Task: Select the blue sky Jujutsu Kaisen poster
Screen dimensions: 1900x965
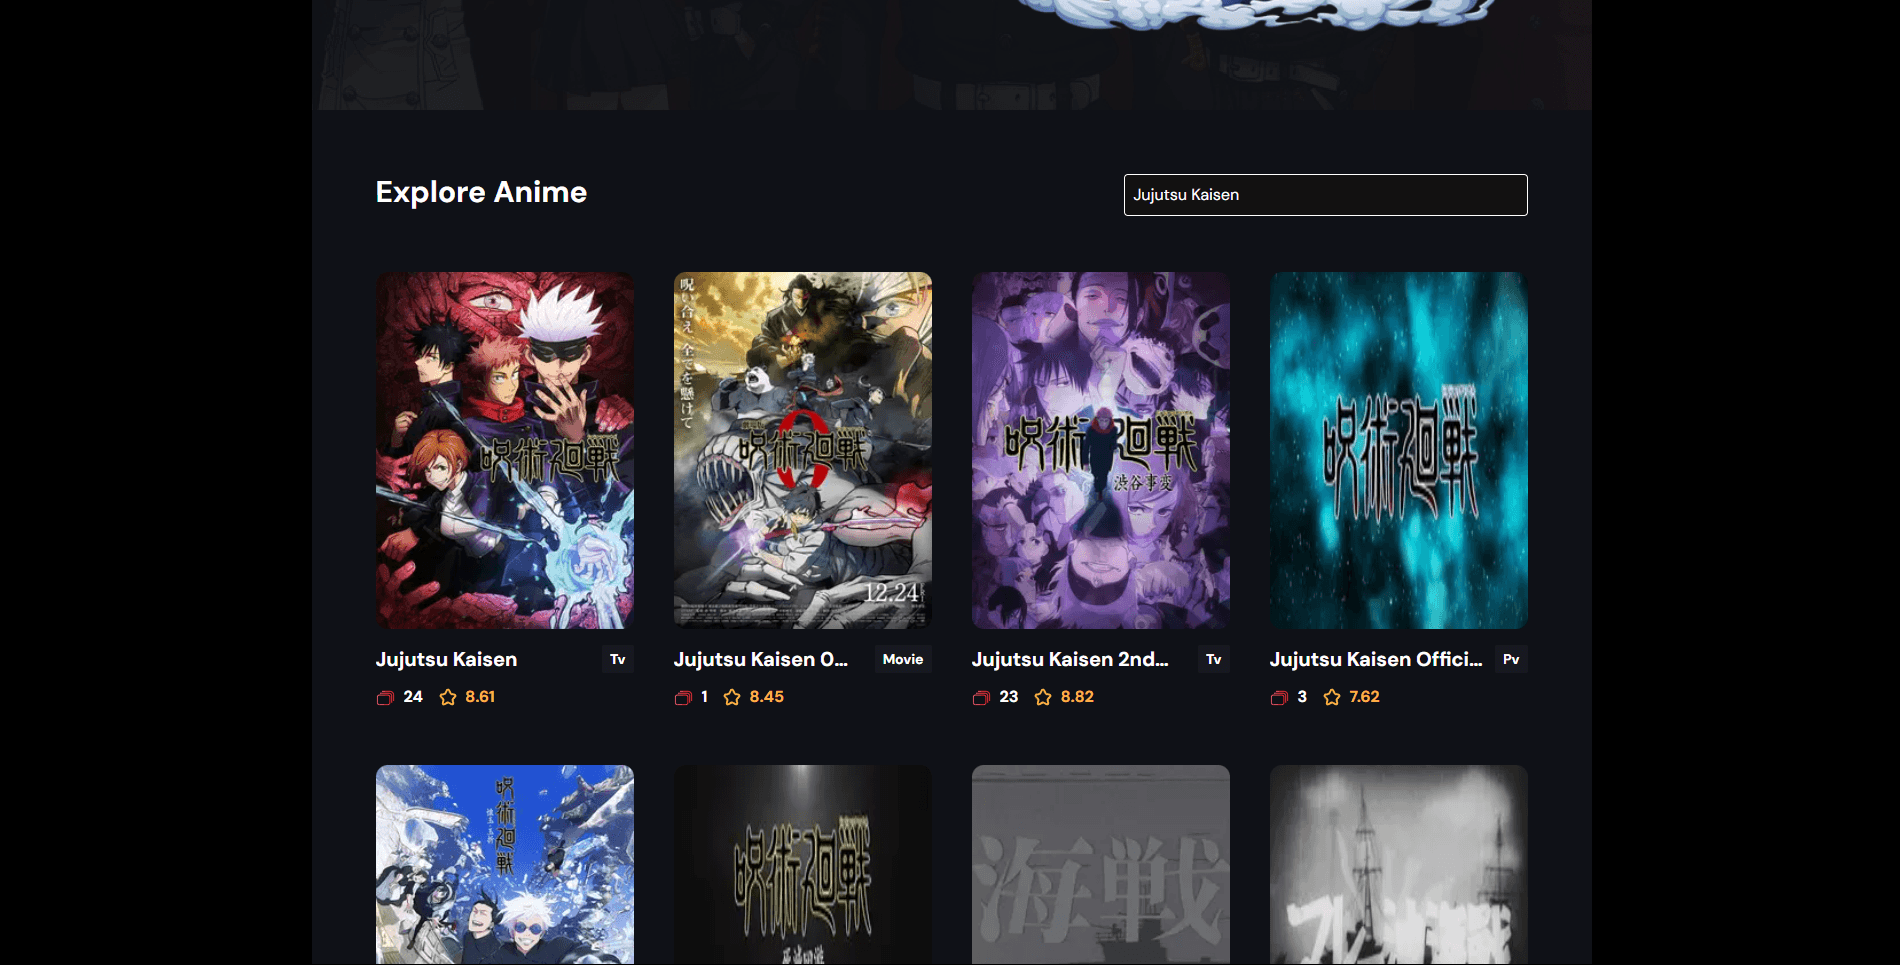Action: [x=505, y=864]
